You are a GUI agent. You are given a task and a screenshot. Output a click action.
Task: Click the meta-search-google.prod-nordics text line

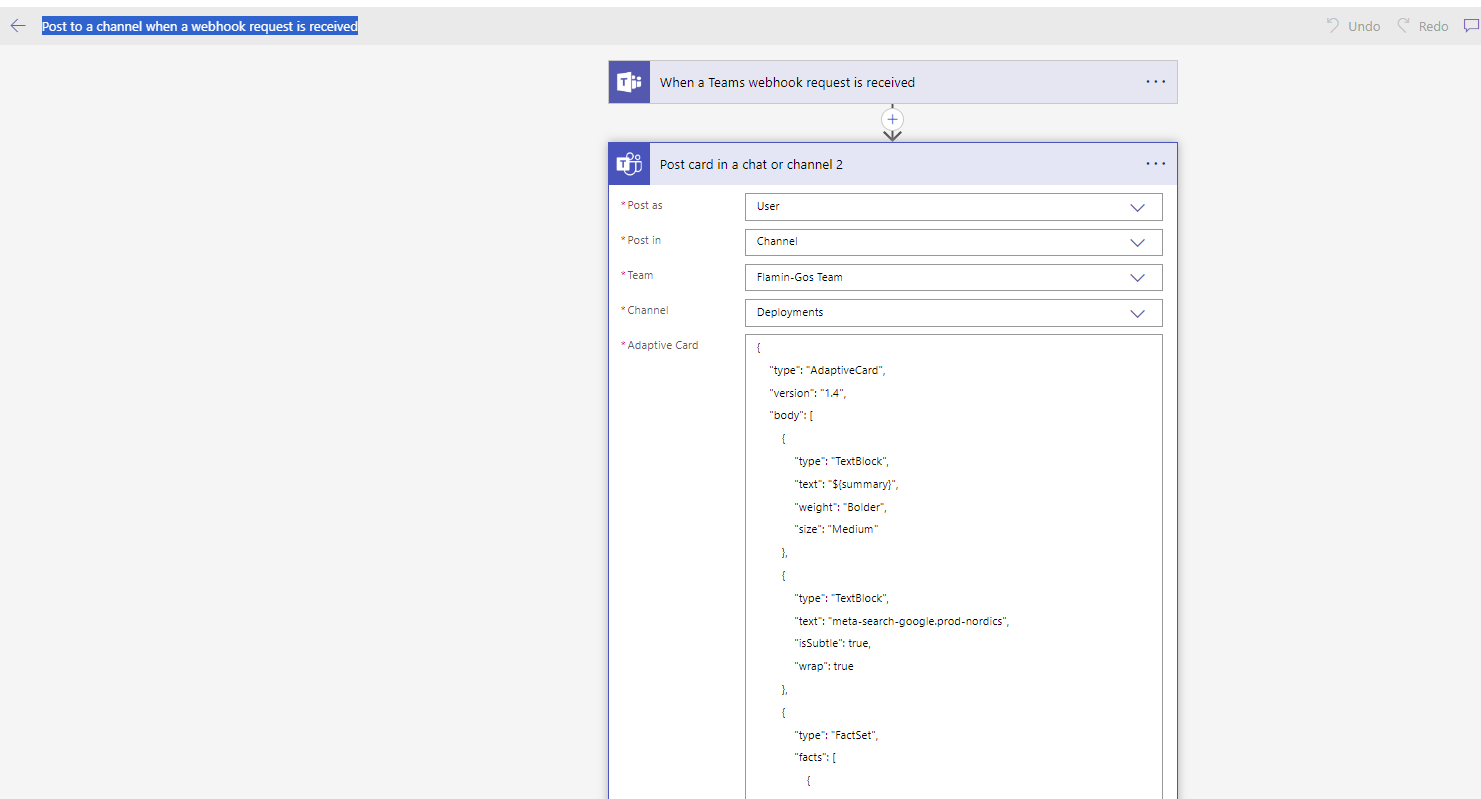[902, 621]
